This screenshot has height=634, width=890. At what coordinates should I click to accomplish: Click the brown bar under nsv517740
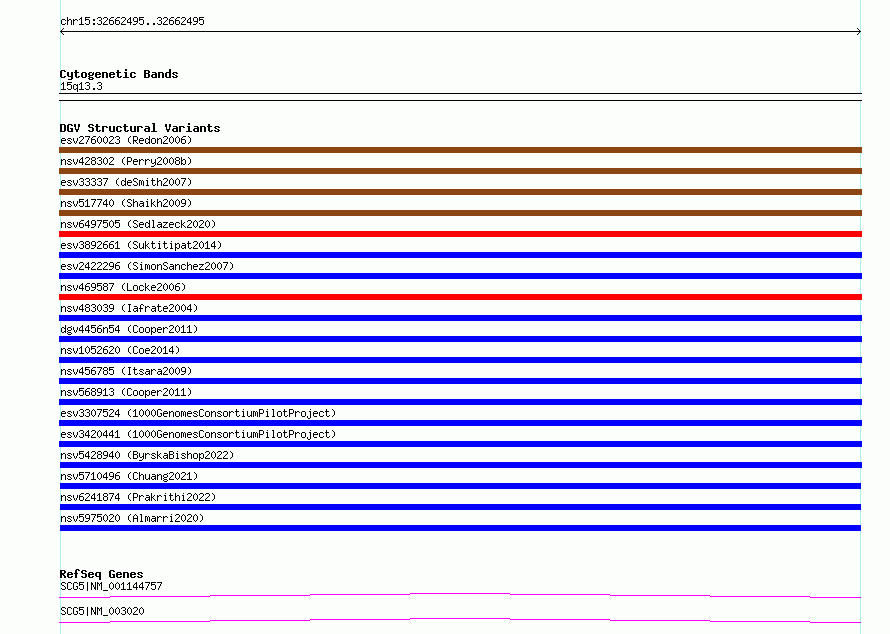pyautogui.click(x=460, y=213)
